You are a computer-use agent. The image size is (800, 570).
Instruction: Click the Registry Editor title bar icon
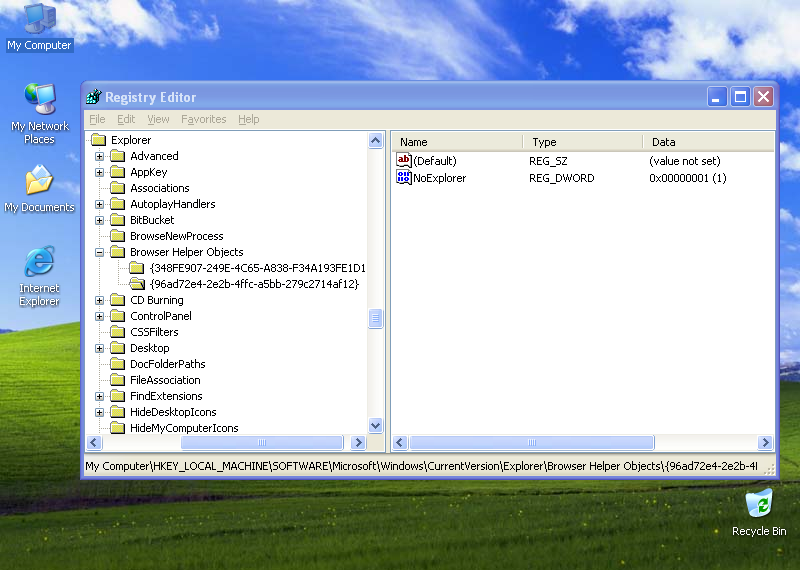pyautogui.click(x=94, y=96)
